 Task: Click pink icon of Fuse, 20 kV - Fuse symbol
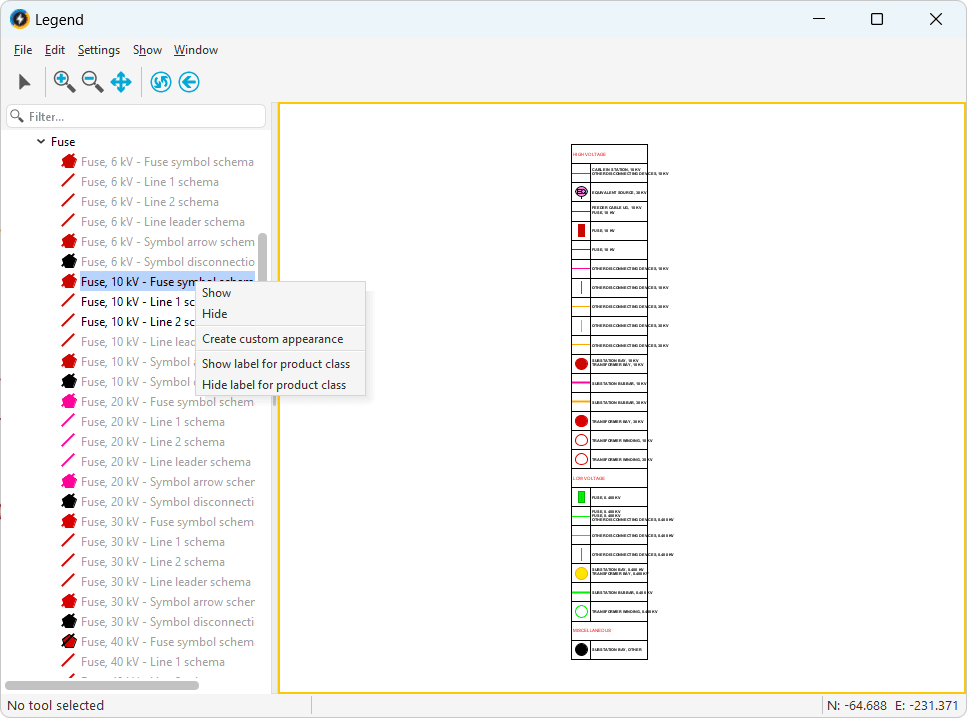(x=69, y=402)
